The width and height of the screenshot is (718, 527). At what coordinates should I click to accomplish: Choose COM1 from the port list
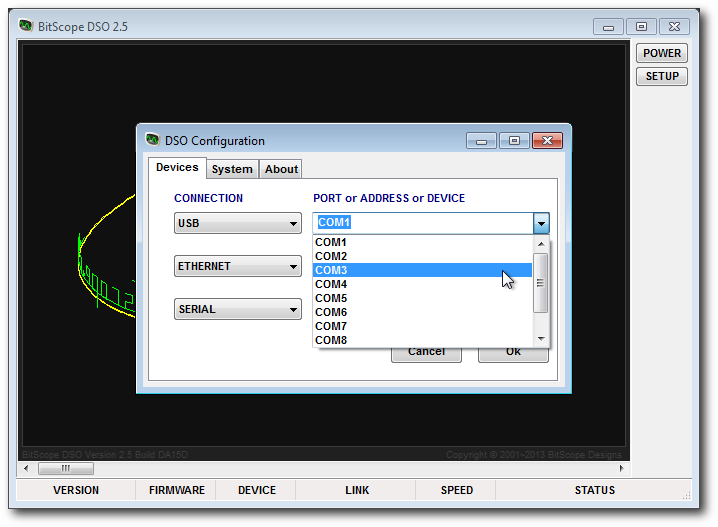(x=423, y=242)
